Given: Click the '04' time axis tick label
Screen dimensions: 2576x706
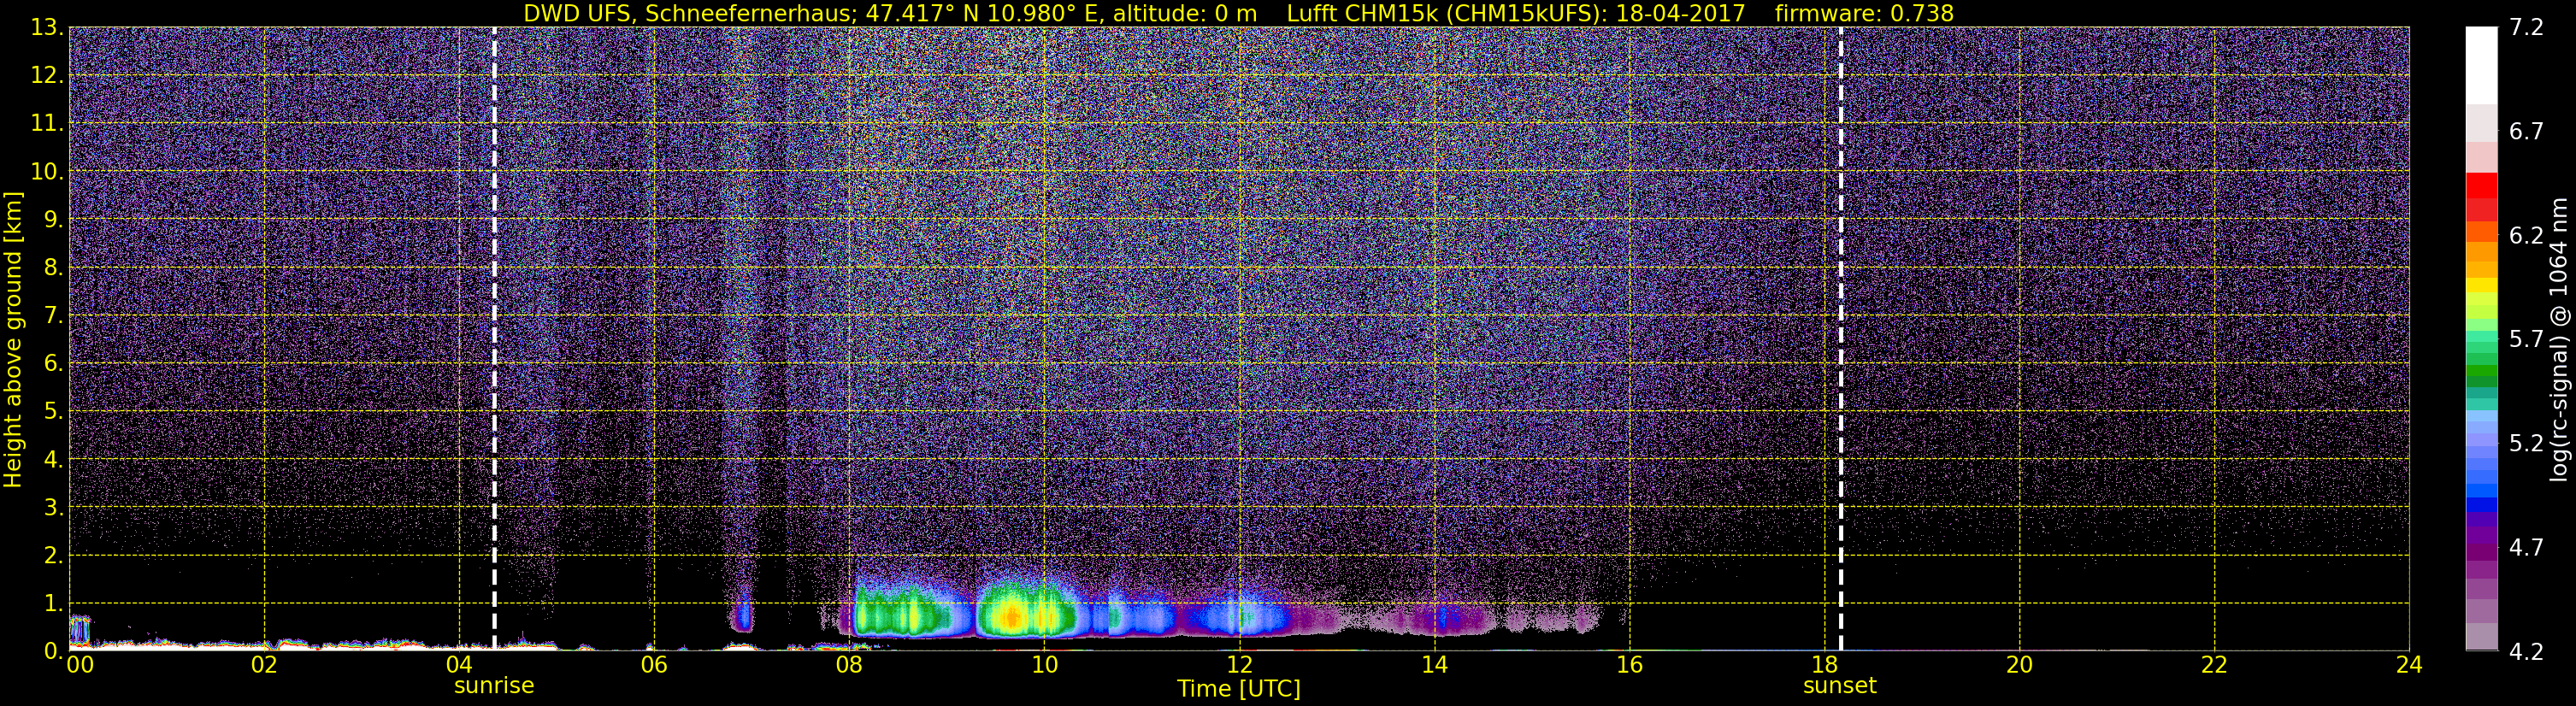Looking at the screenshot, I should [x=459, y=665].
